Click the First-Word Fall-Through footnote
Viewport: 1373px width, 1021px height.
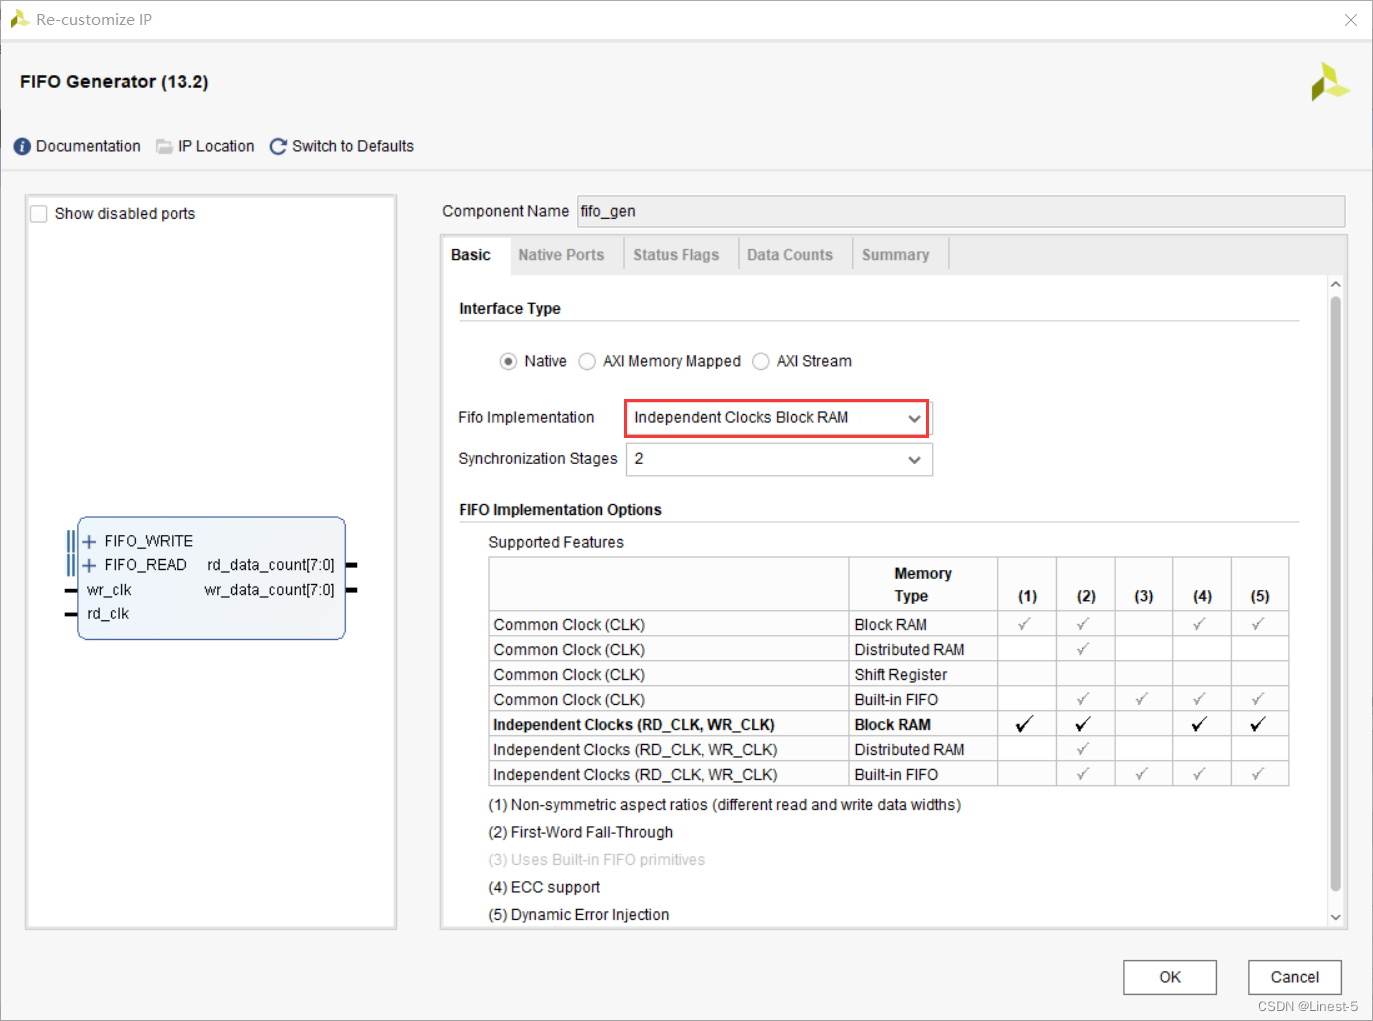(x=581, y=832)
